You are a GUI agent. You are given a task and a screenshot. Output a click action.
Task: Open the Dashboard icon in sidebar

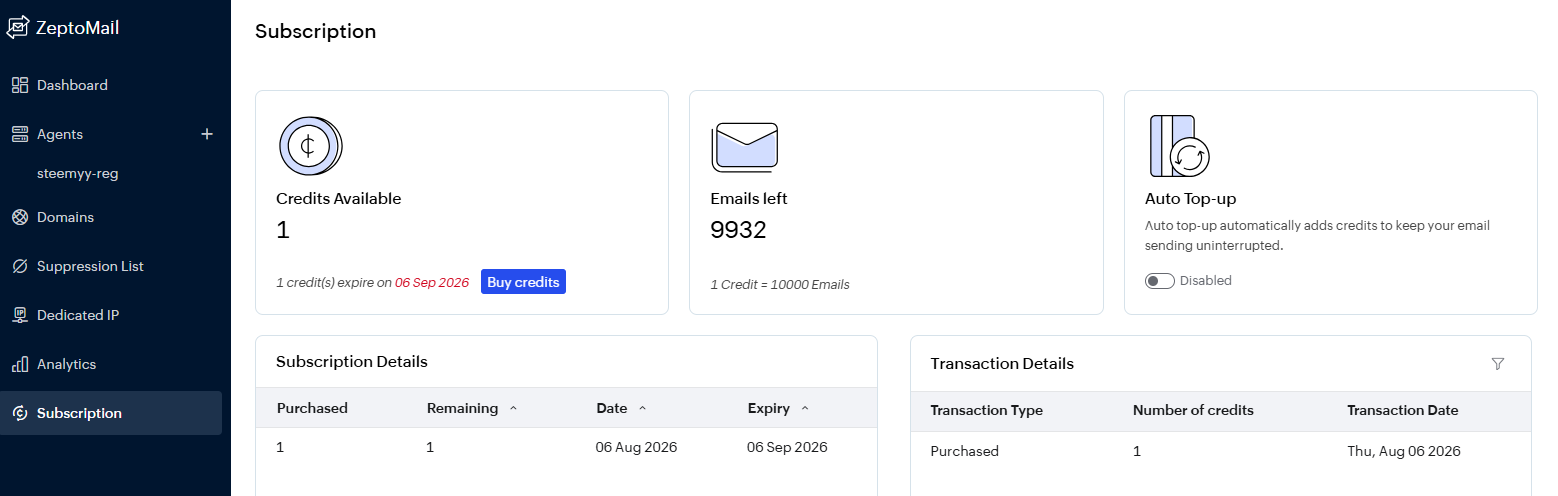tap(19, 85)
